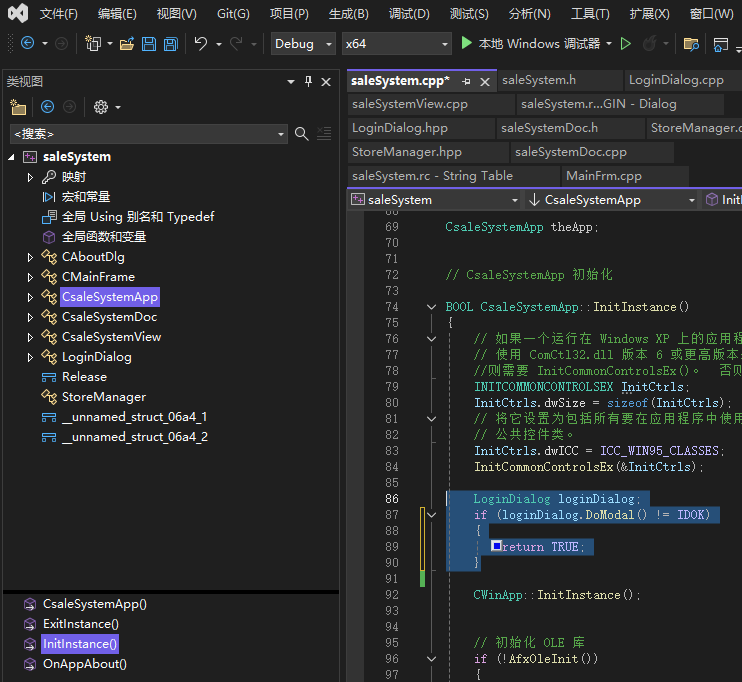Screen dimensions: 742x682
Task: Click the Save All icon in the toolbar
Action: click(171, 44)
